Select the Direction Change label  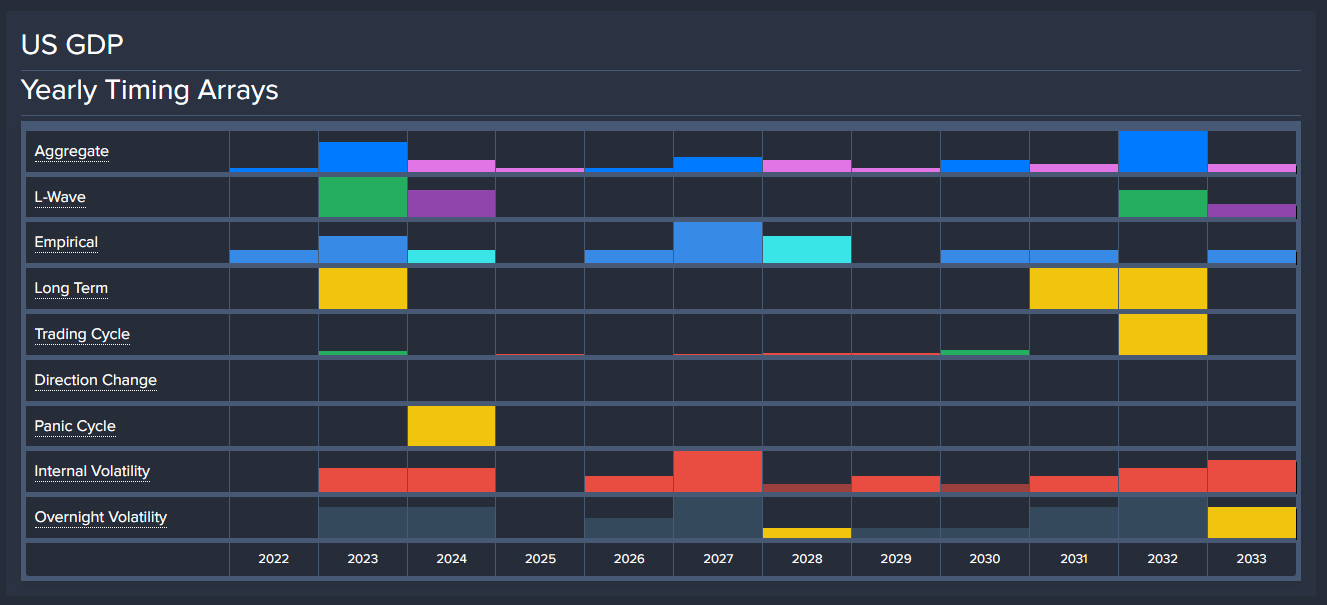[x=95, y=380]
